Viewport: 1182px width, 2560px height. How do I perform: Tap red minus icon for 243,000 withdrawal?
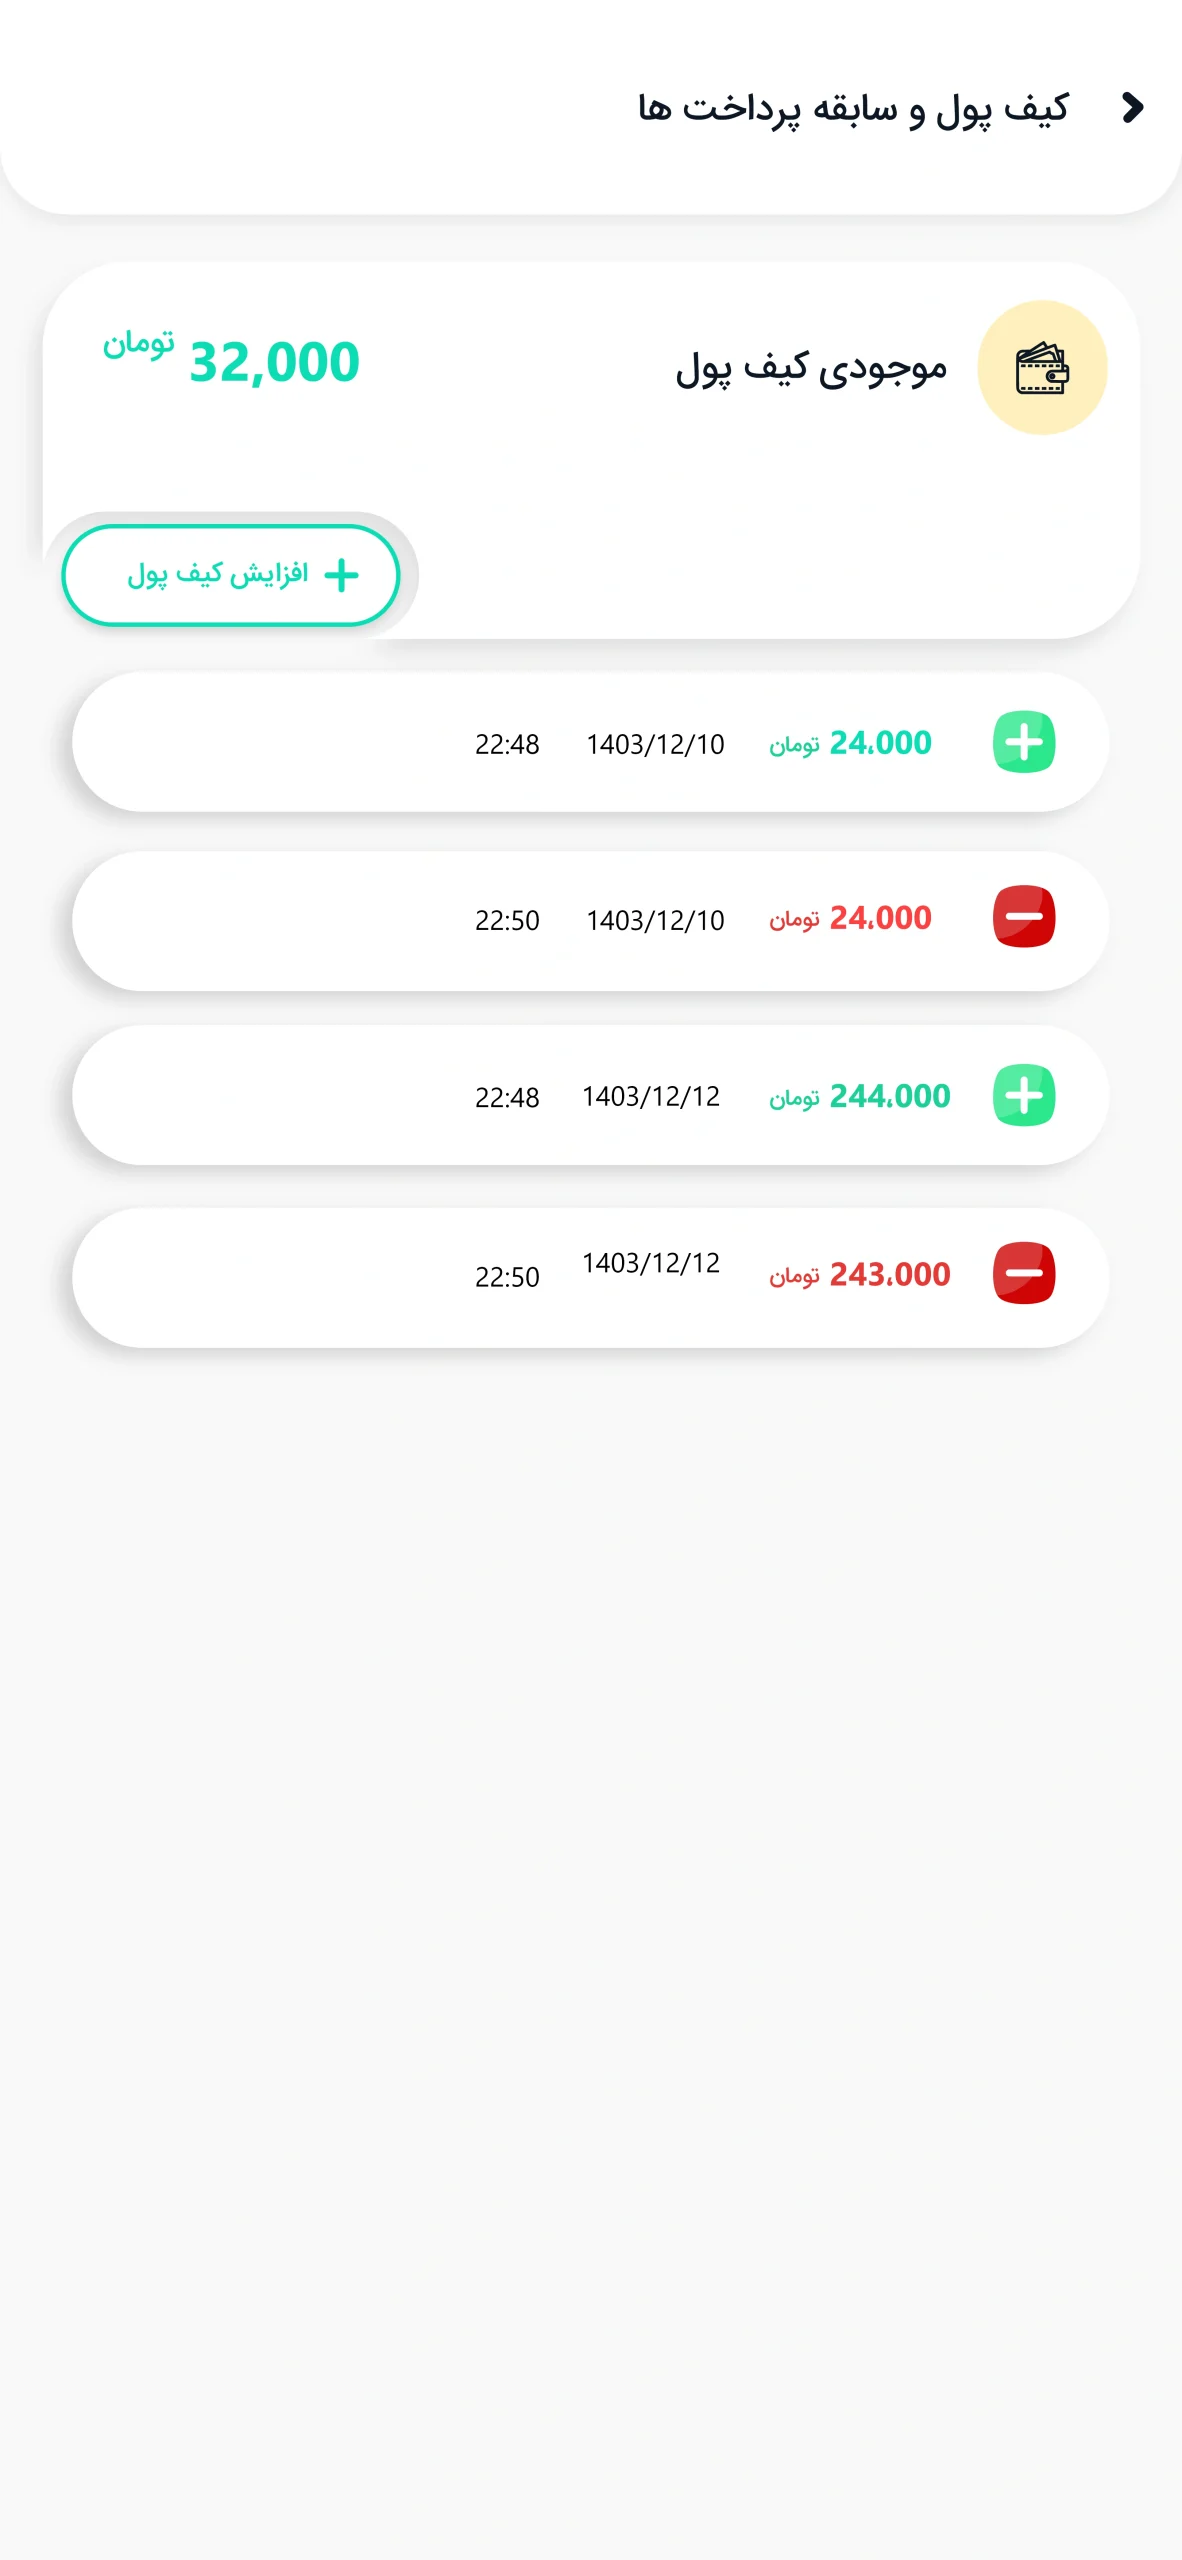(x=1023, y=1273)
